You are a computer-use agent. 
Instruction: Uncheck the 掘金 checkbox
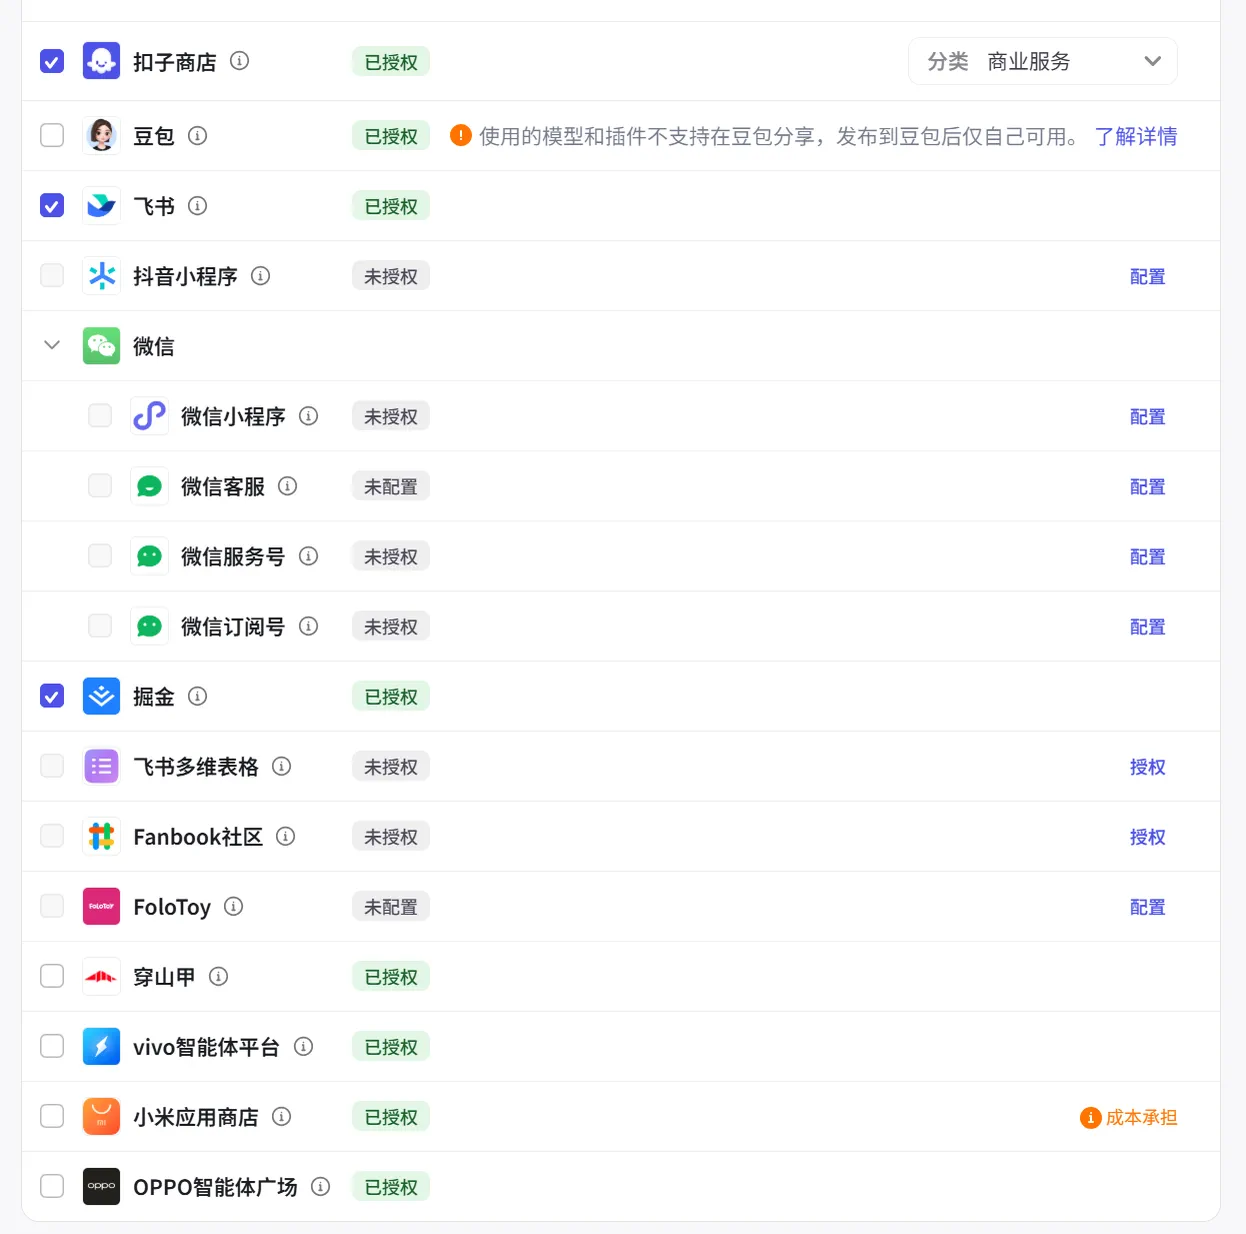[52, 695]
